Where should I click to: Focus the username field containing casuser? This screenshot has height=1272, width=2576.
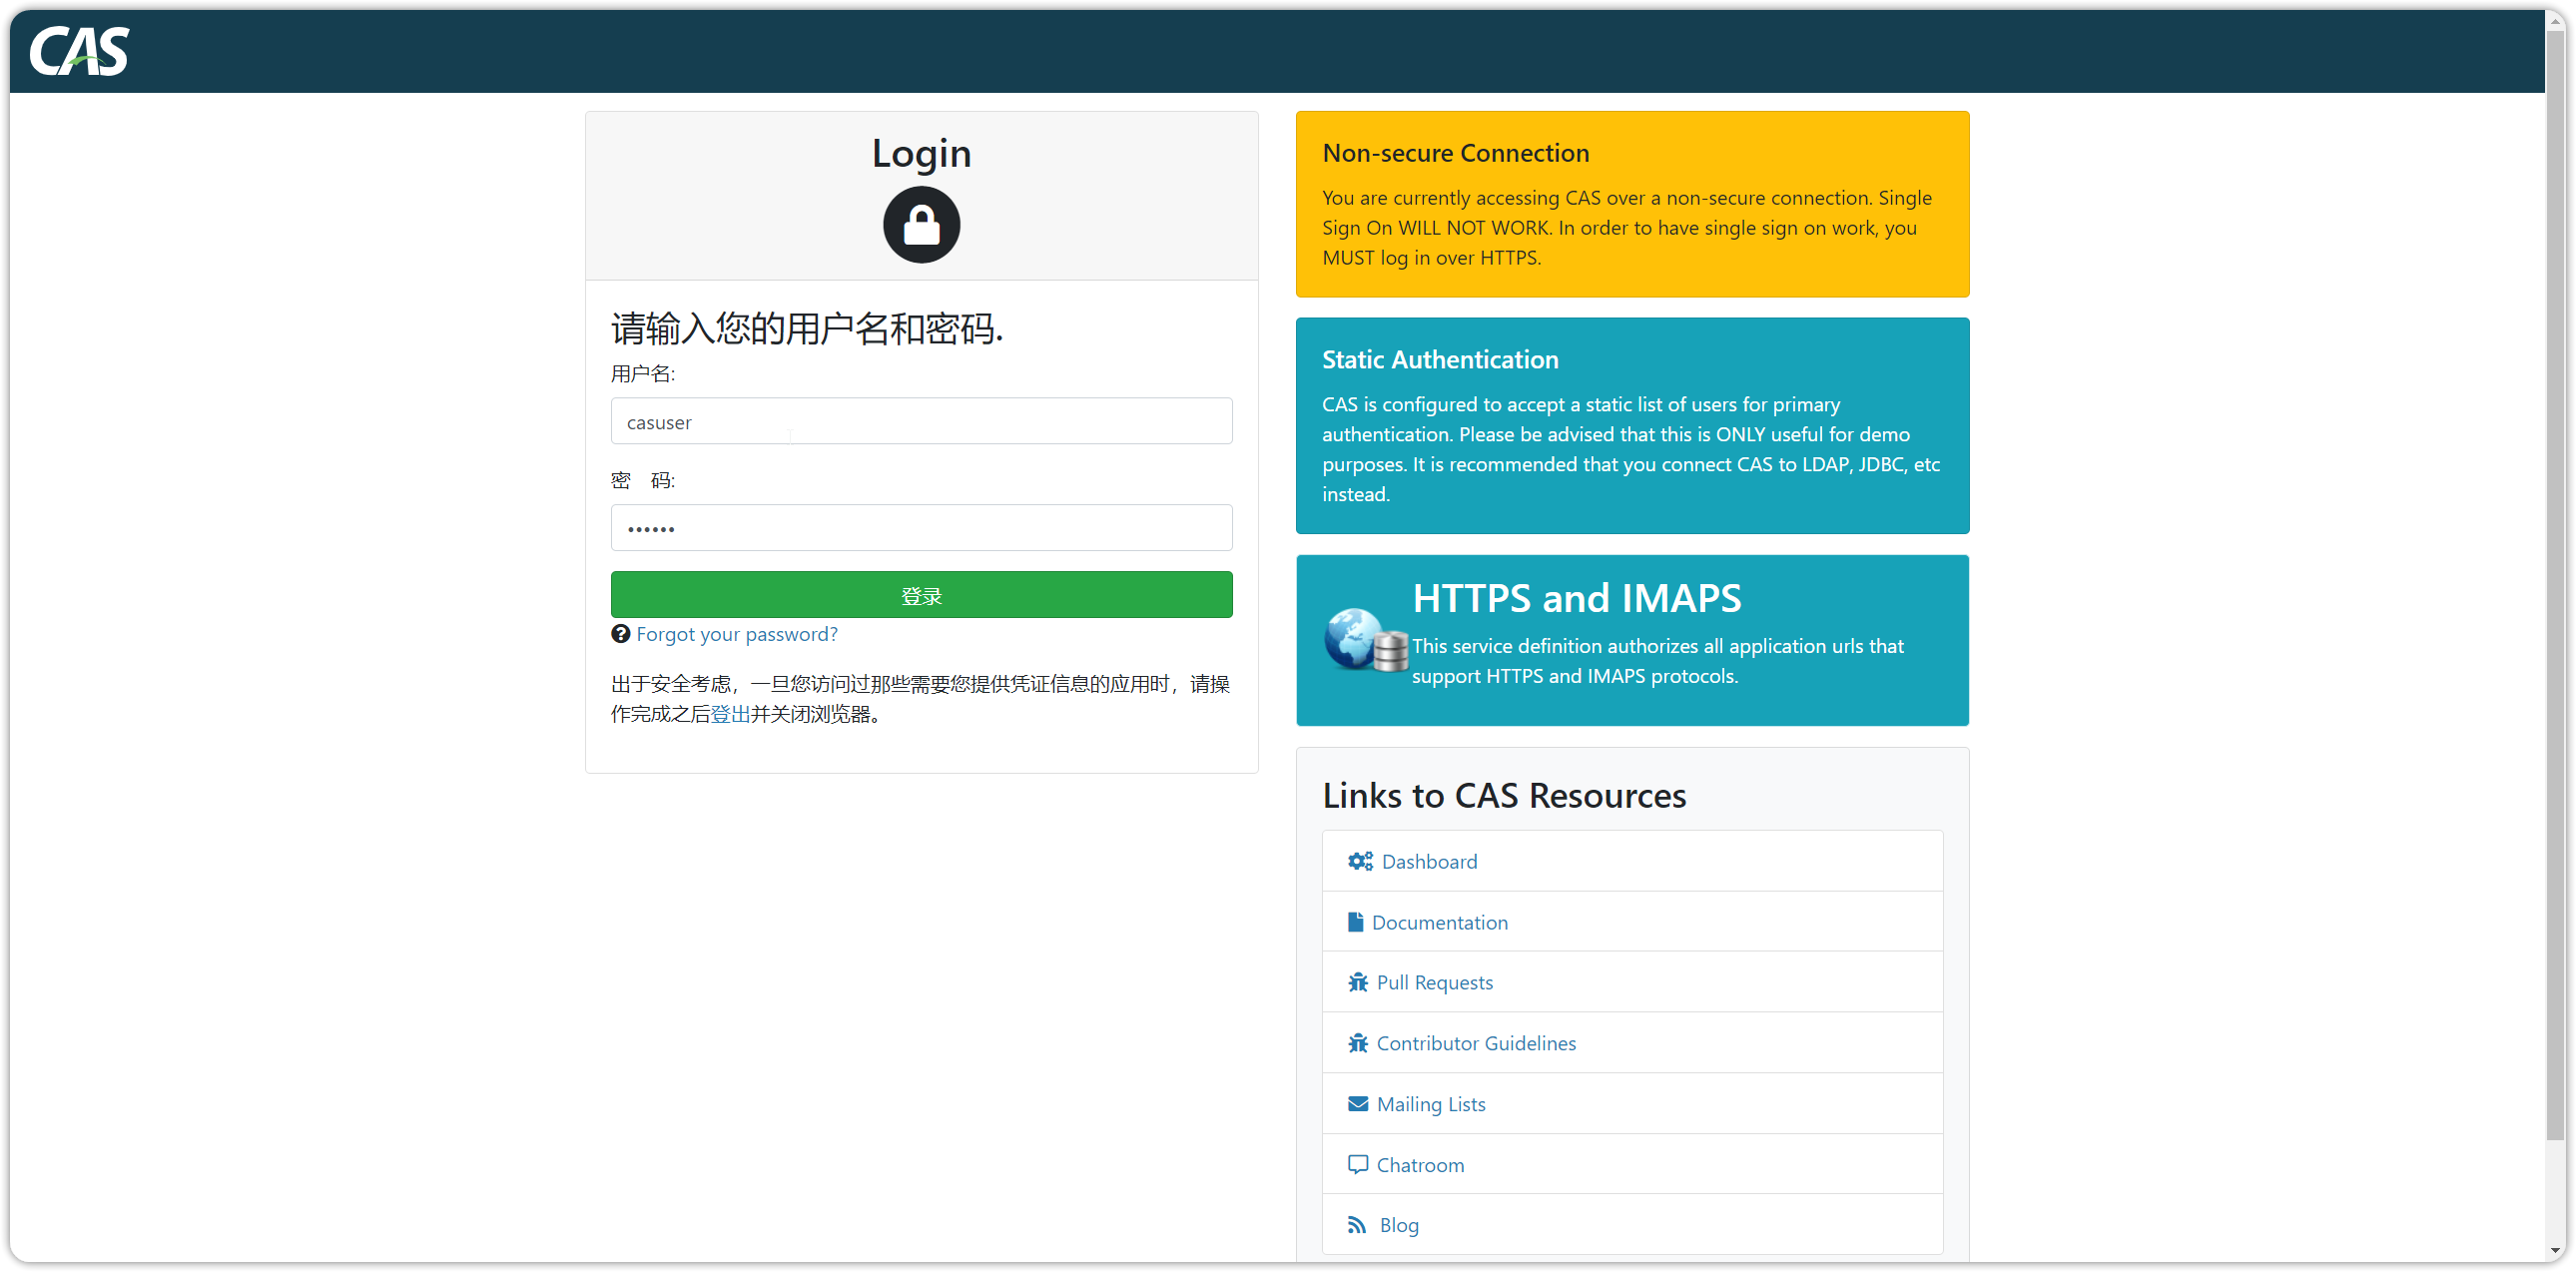pos(921,421)
